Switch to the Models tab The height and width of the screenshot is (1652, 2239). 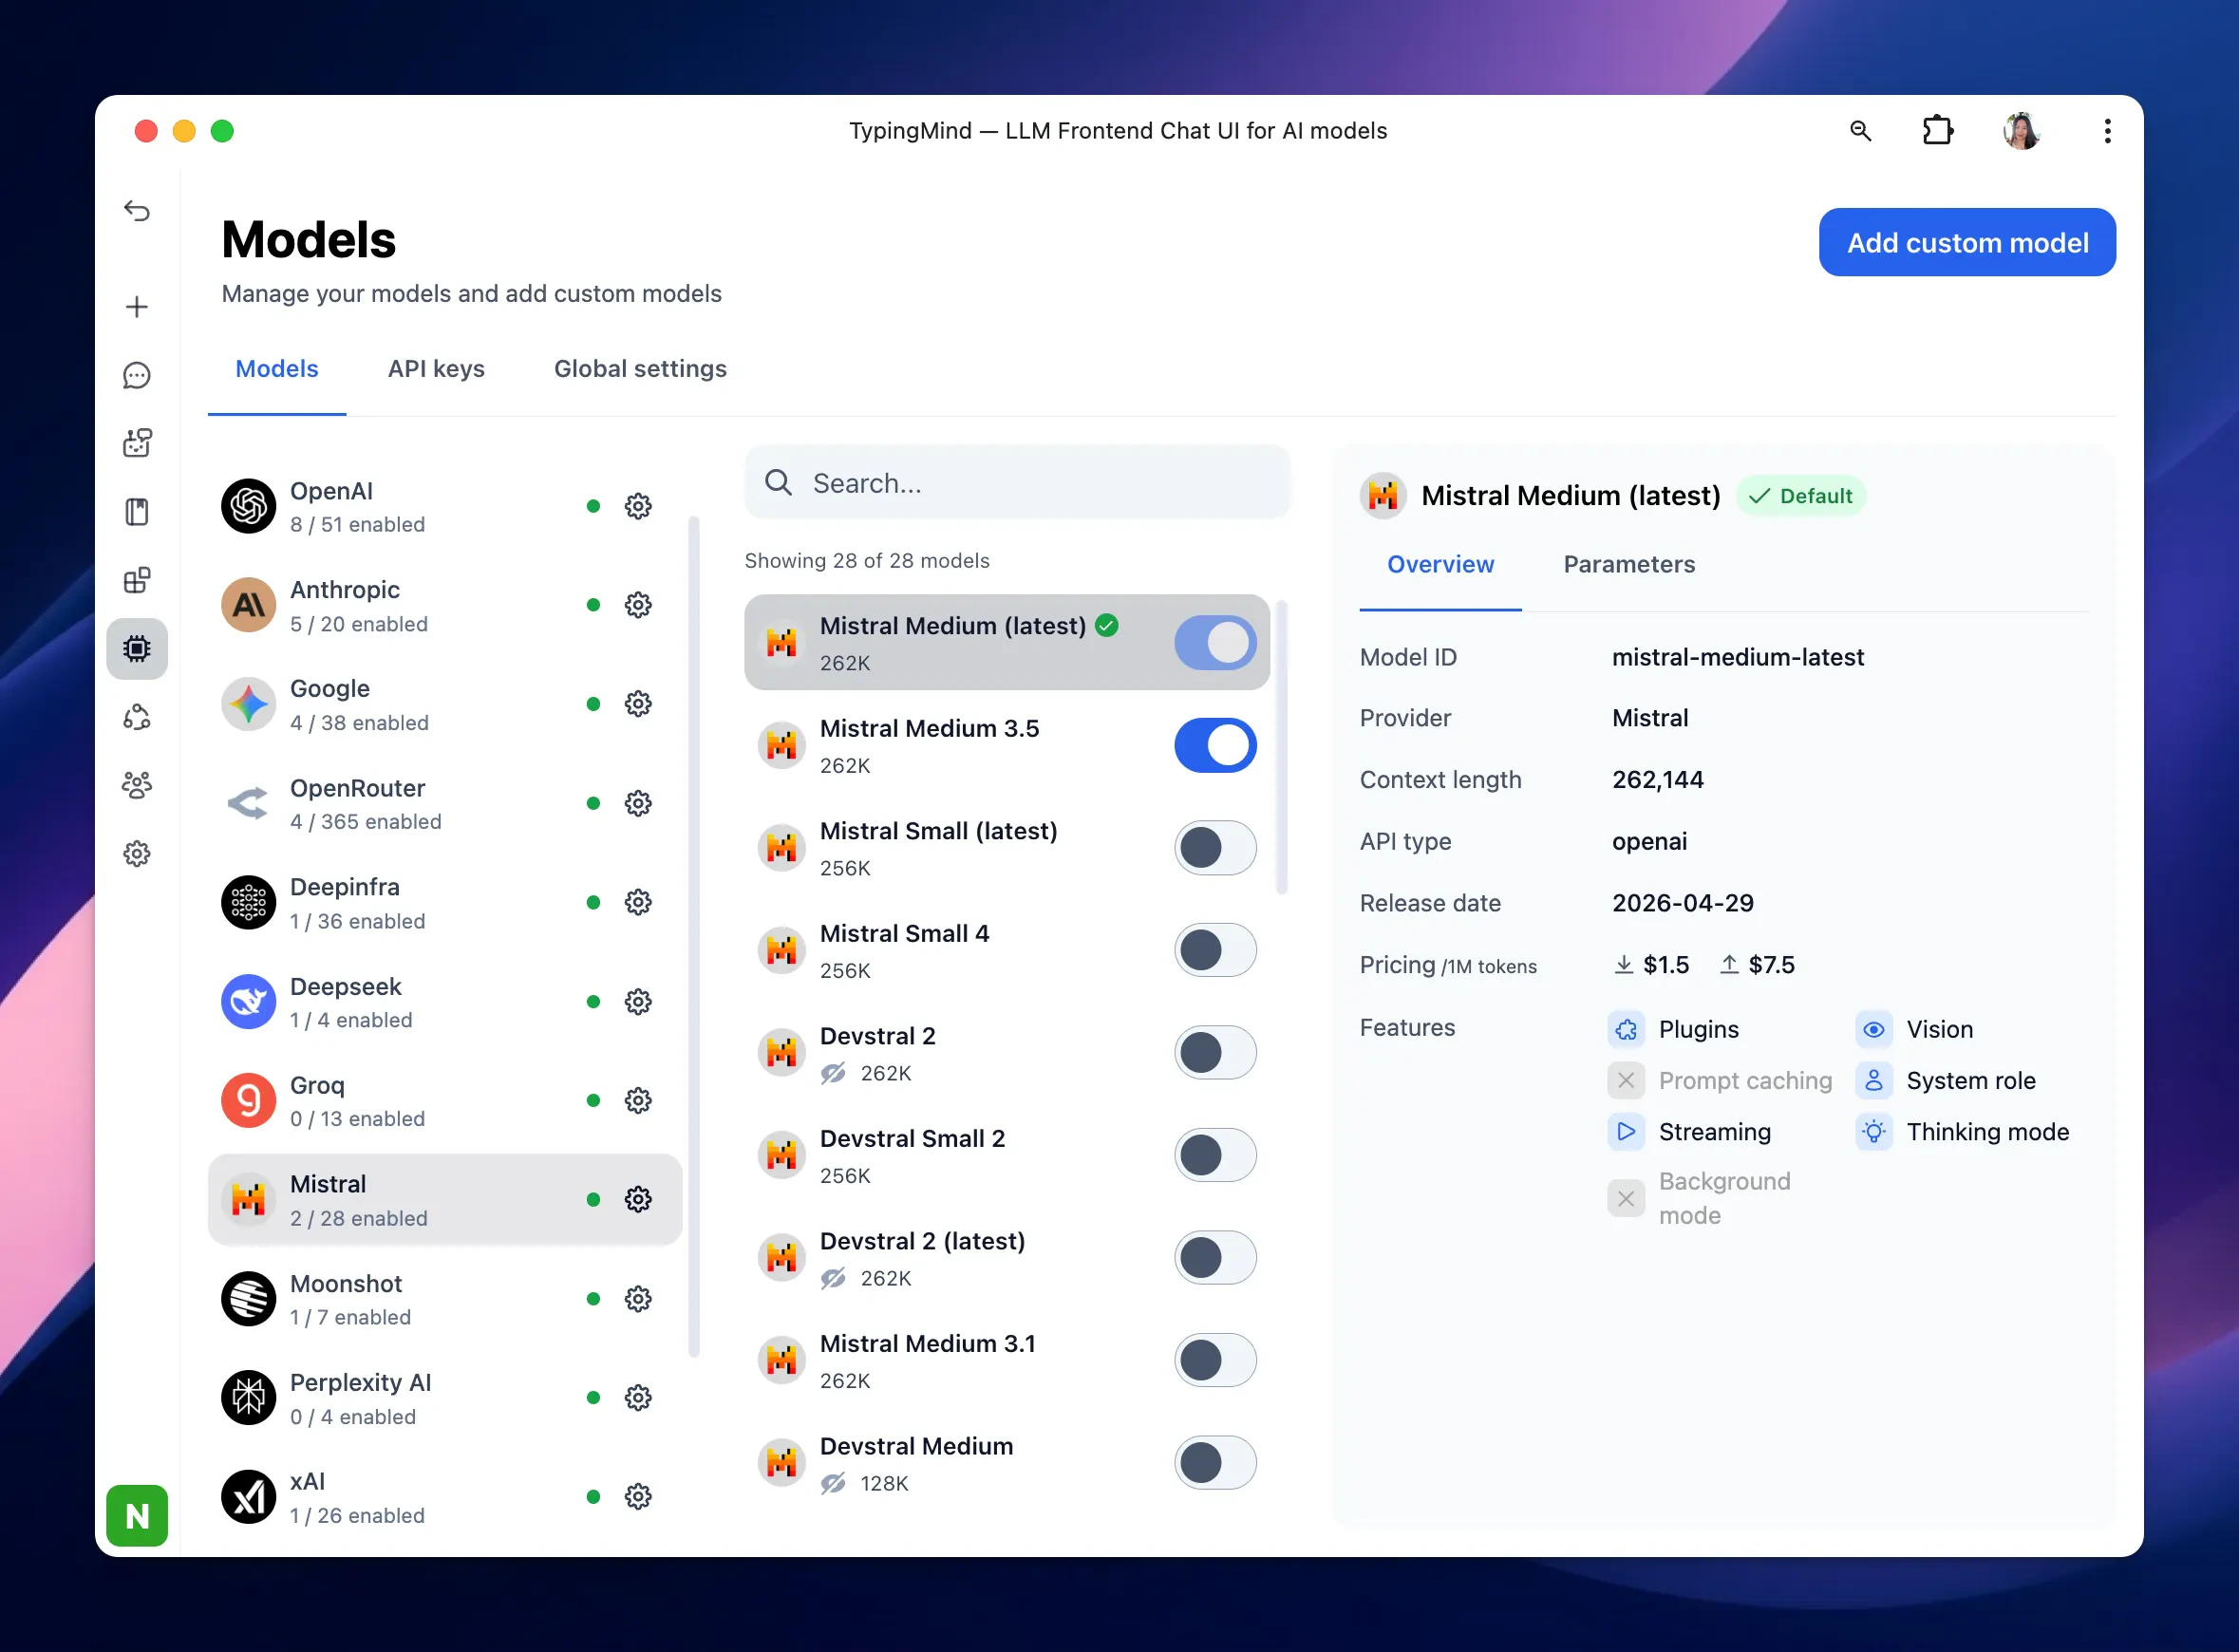pyautogui.click(x=277, y=369)
